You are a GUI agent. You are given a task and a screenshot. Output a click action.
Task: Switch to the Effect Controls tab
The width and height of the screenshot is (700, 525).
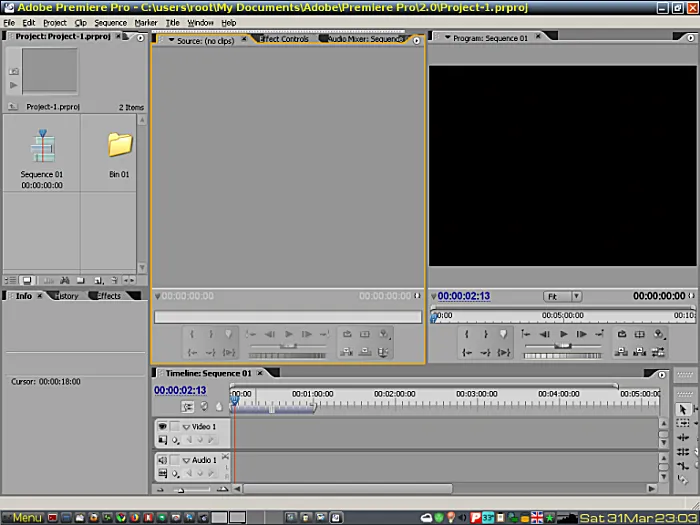[284, 39]
